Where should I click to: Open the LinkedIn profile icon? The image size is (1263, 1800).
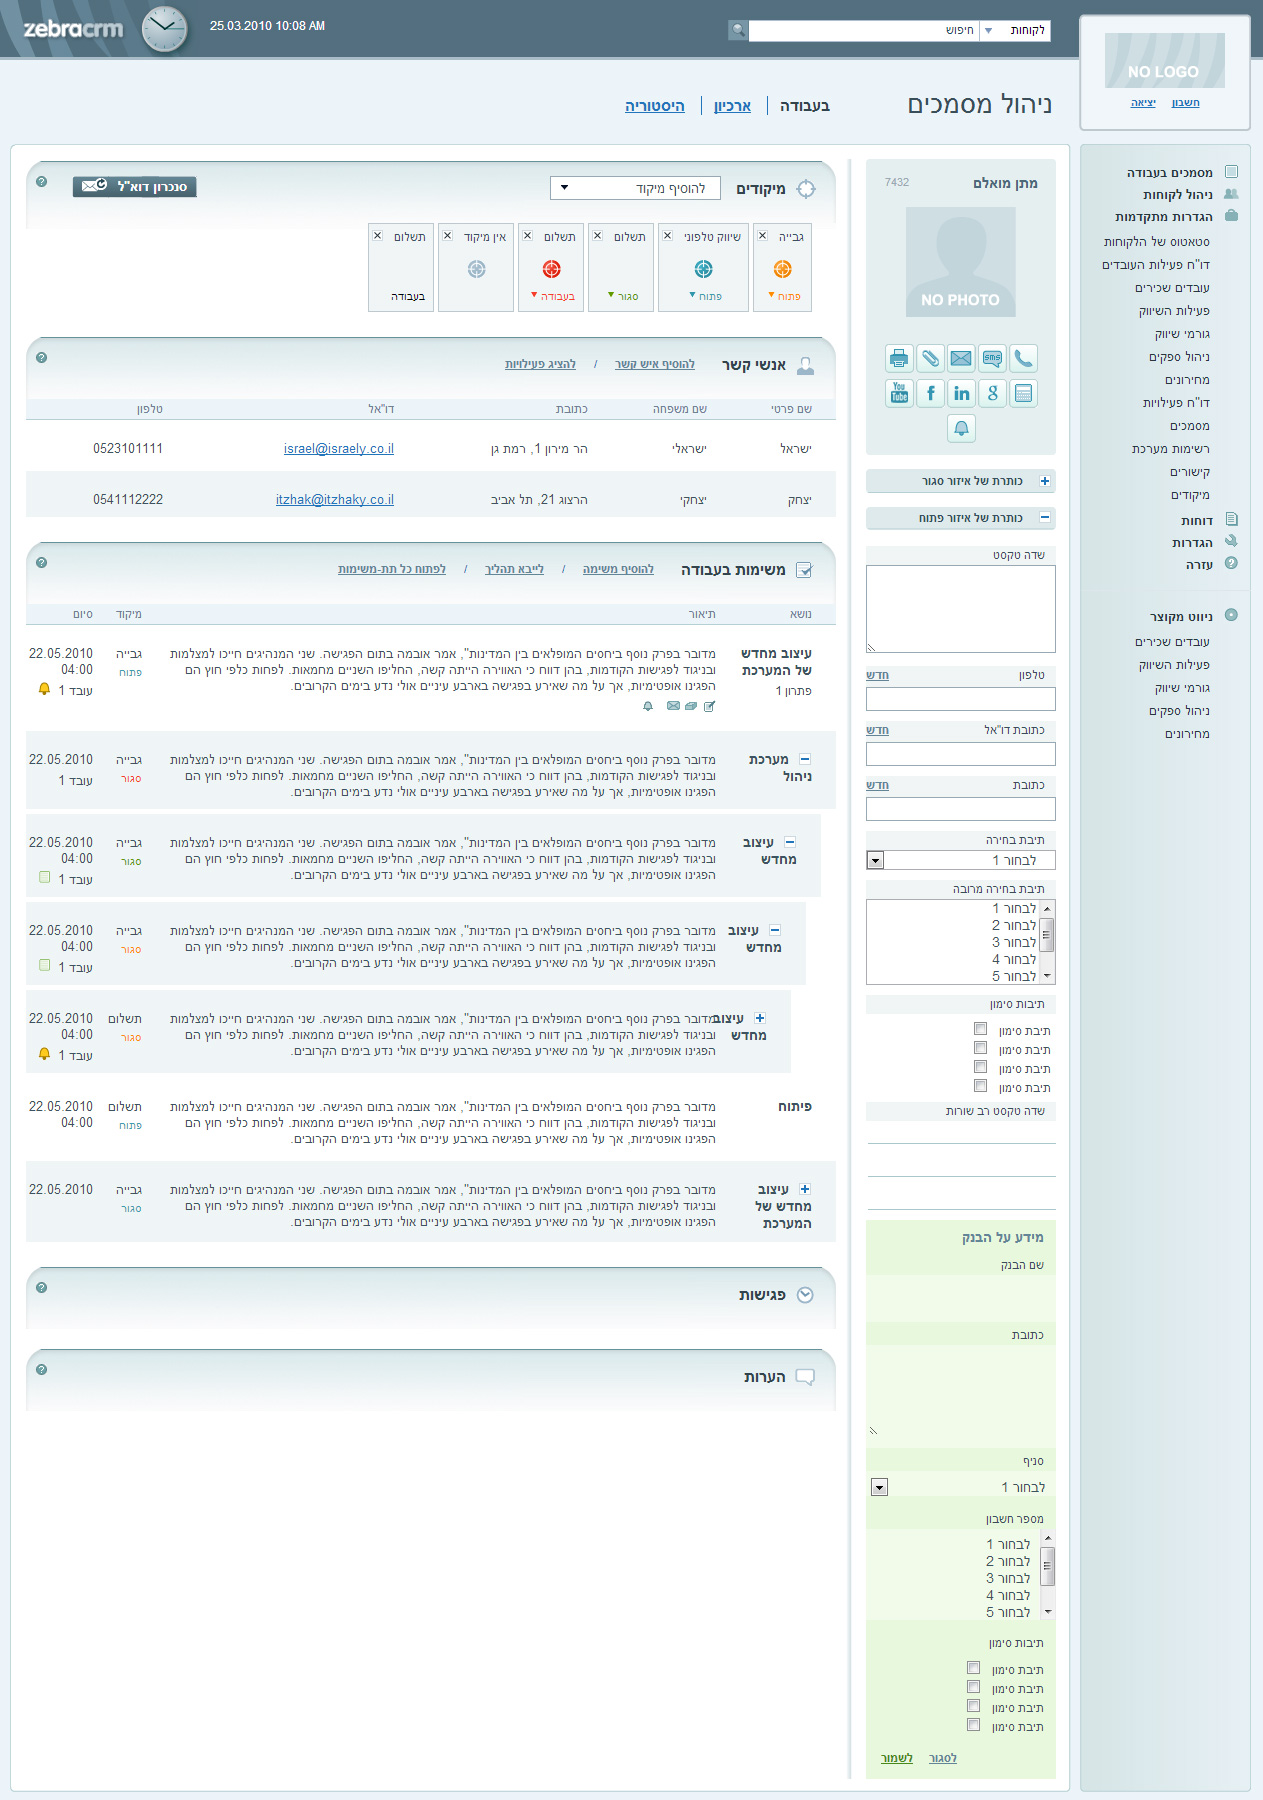click(x=961, y=393)
